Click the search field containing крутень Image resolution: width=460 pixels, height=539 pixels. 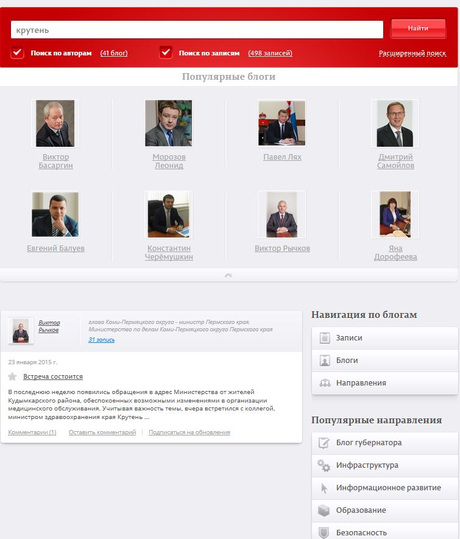coord(197,30)
